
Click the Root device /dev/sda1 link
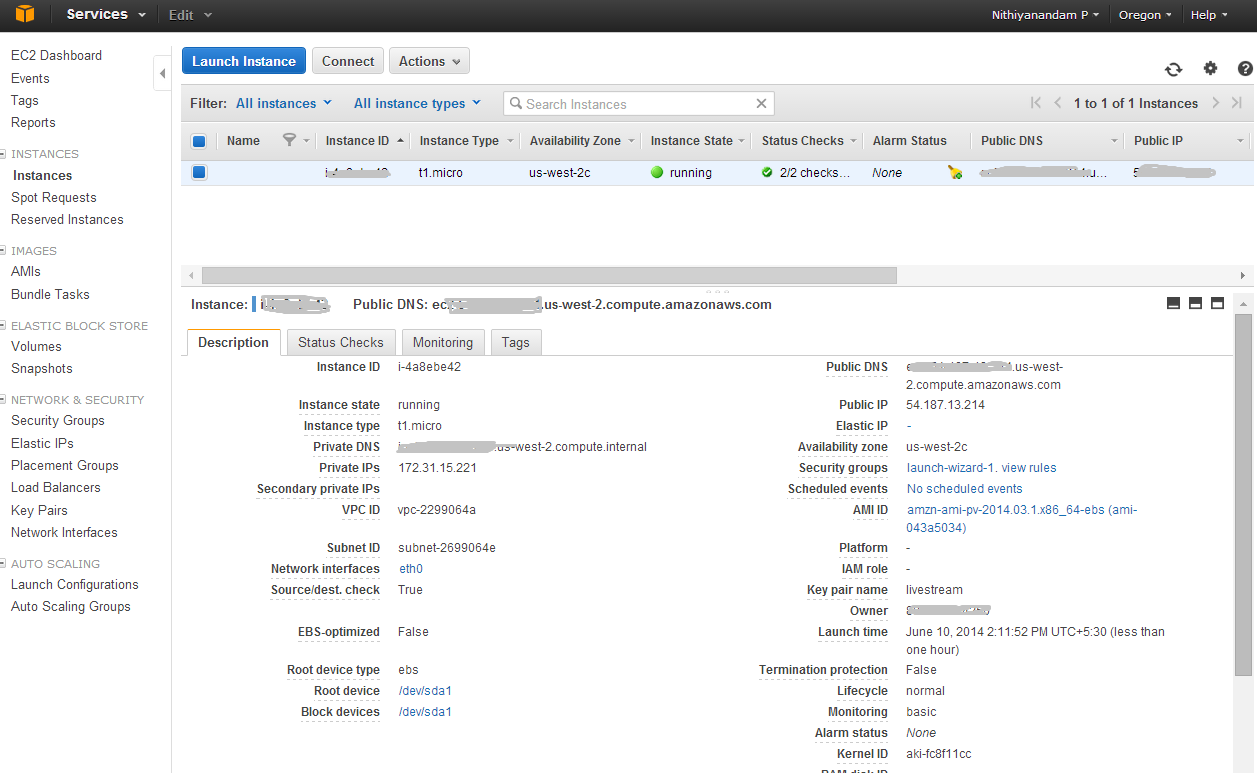425,691
